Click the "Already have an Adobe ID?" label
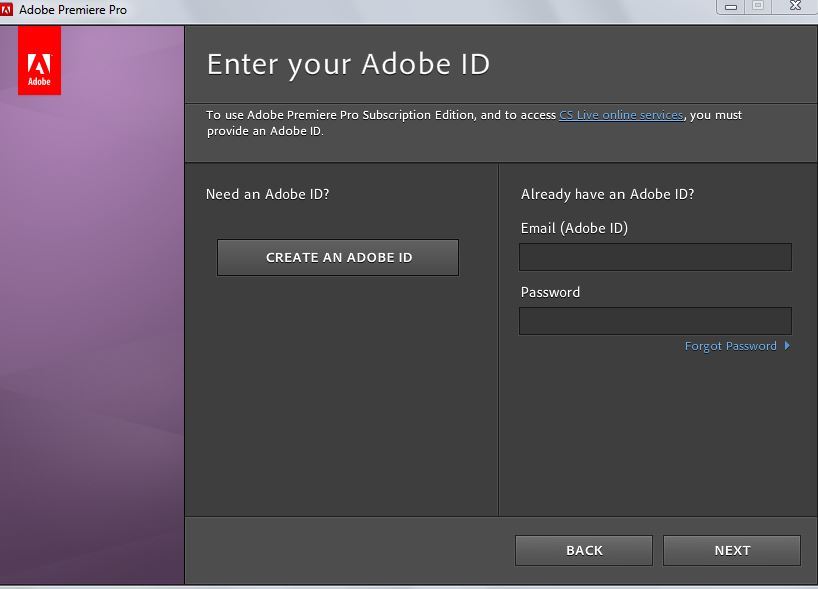The image size is (818, 589). (607, 194)
